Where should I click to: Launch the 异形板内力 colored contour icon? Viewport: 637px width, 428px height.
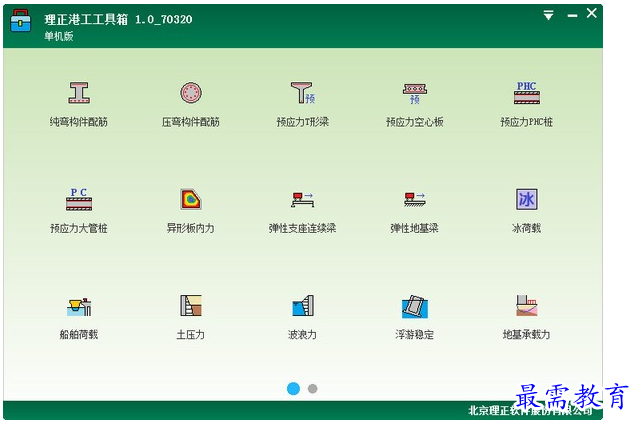click(191, 199)
